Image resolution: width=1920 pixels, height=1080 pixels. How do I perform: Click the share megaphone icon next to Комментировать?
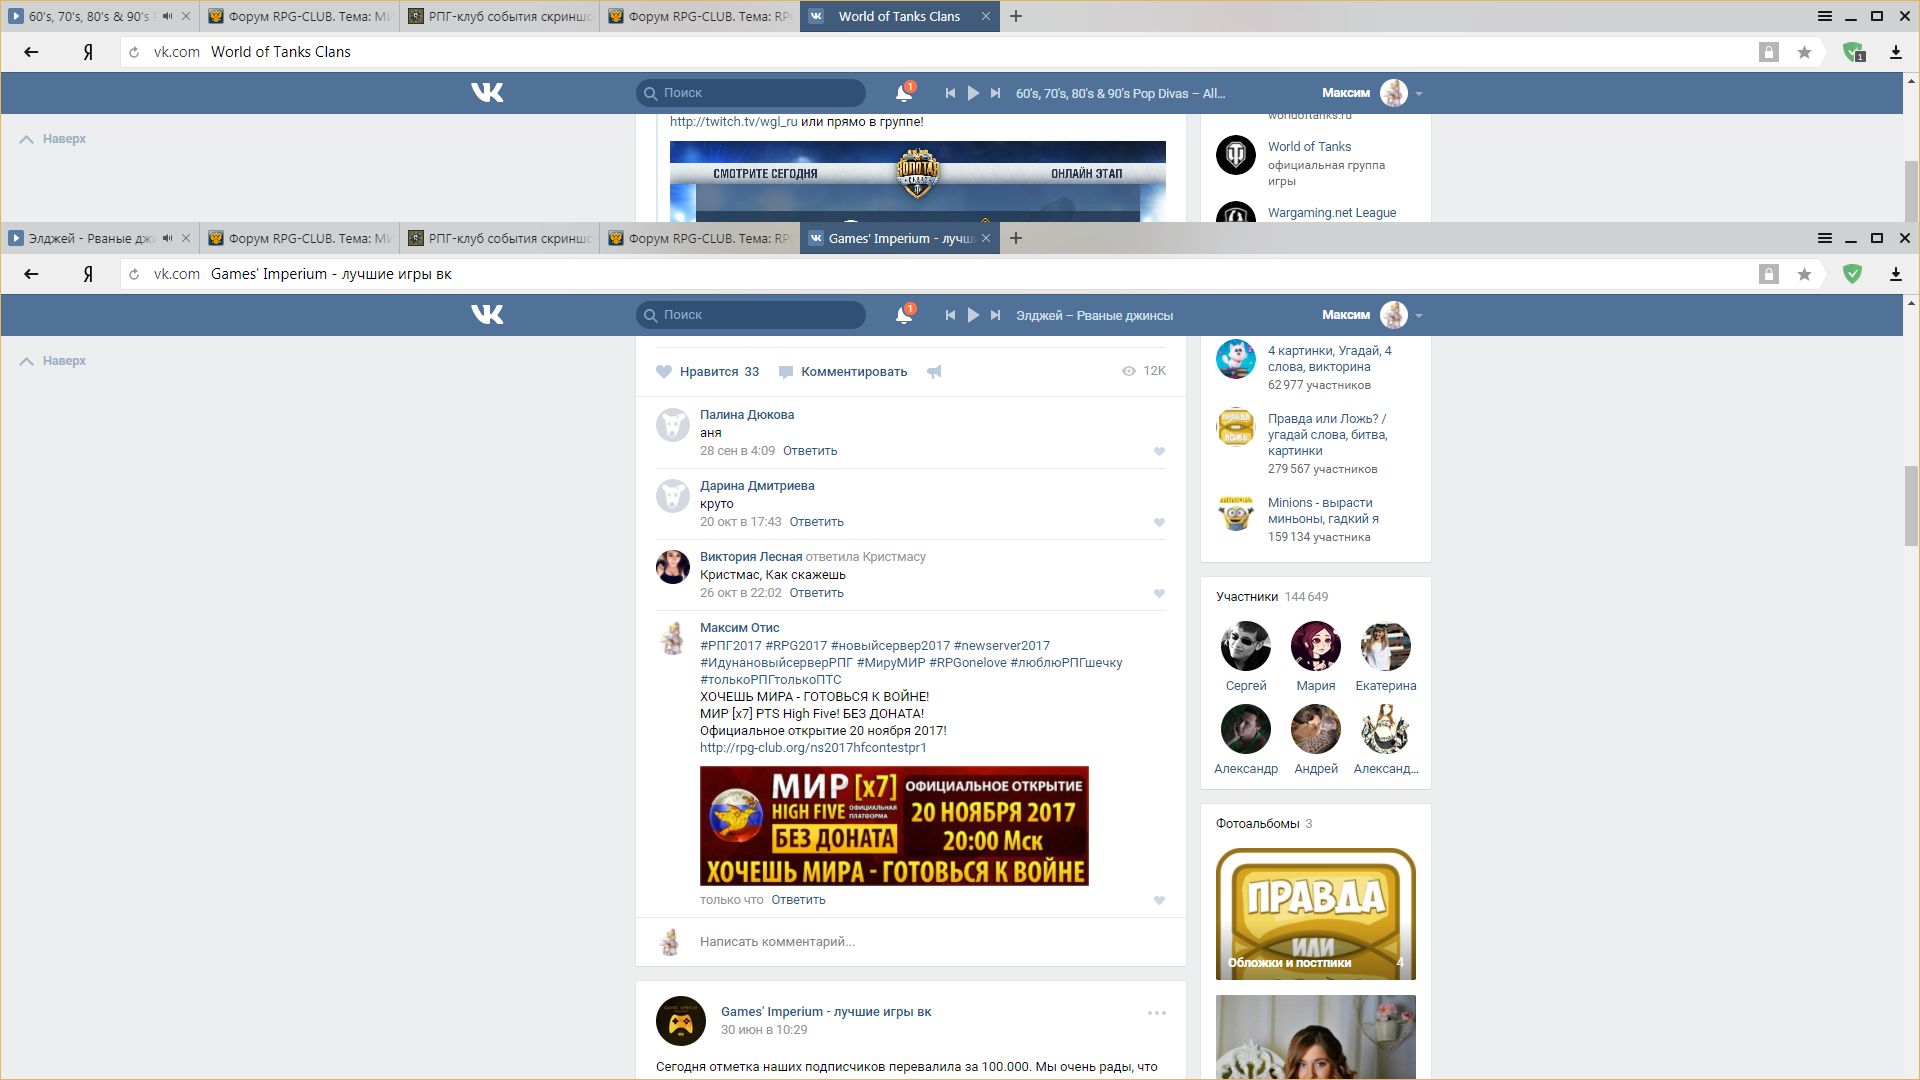click(x=934, y=372)
